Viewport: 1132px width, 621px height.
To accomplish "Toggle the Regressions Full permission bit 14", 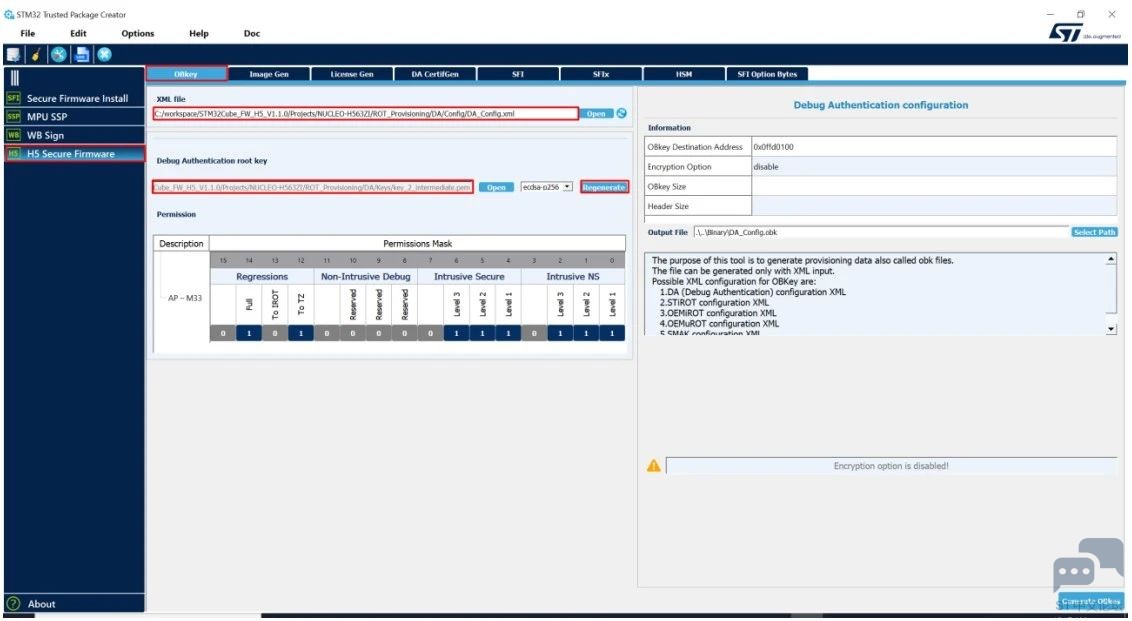I will click(x=249, y=334).
